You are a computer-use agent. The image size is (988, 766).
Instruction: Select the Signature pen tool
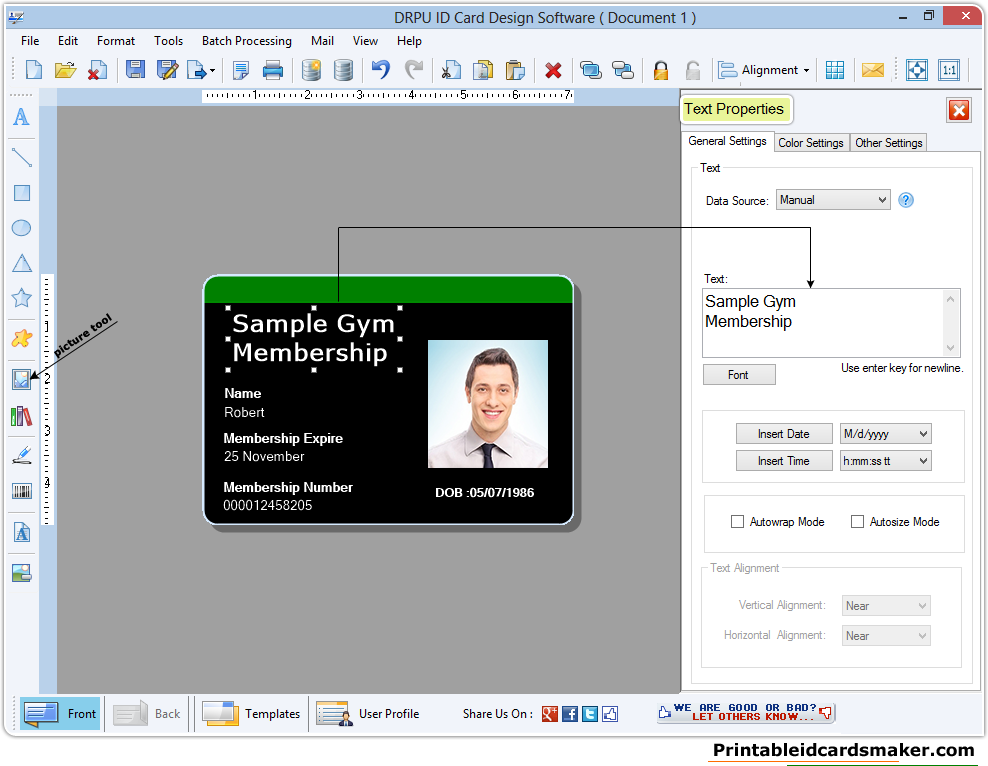pos(22,455)
